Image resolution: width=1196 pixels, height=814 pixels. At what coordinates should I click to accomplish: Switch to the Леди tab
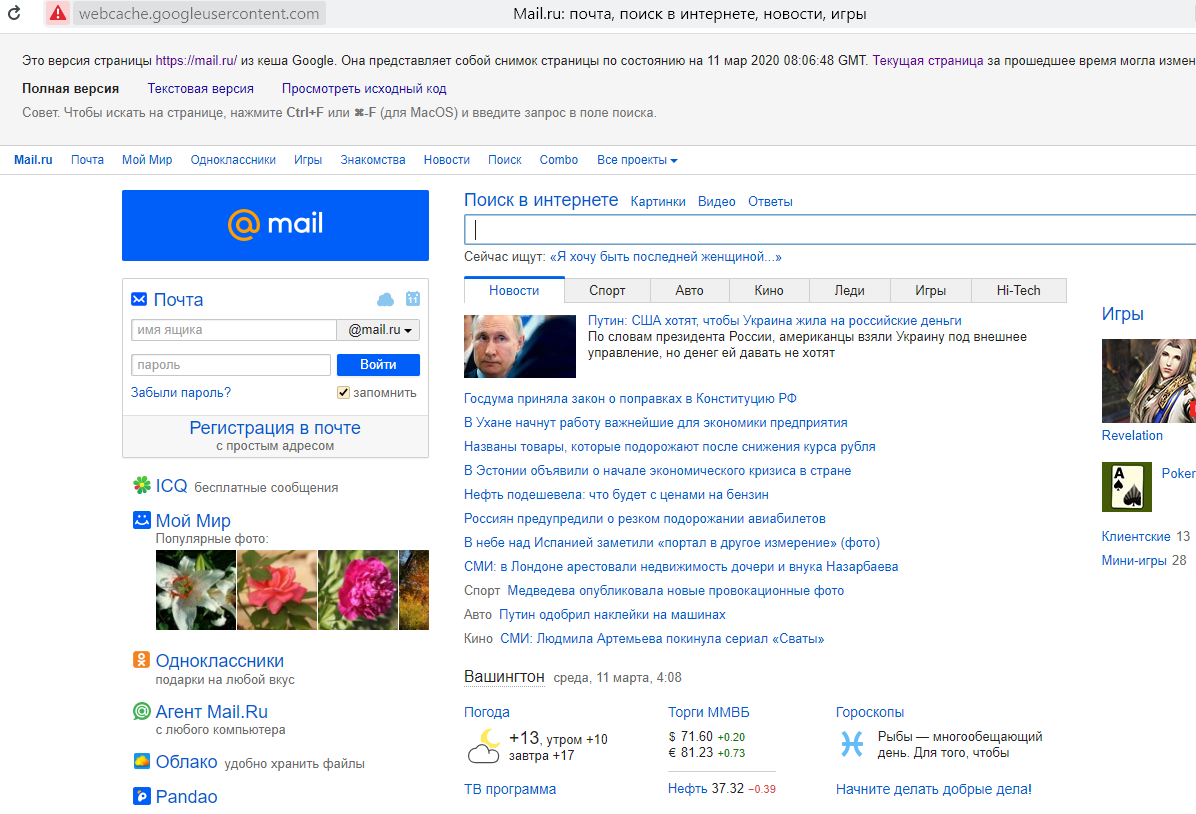pyautogui.click(x=849, y=291)
